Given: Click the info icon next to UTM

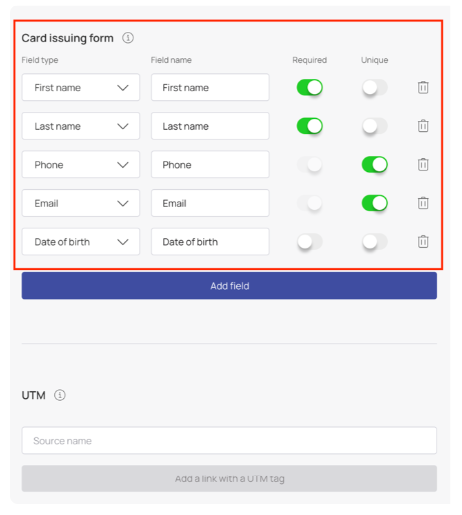Looking at the screenshot, I should point(60,395).
